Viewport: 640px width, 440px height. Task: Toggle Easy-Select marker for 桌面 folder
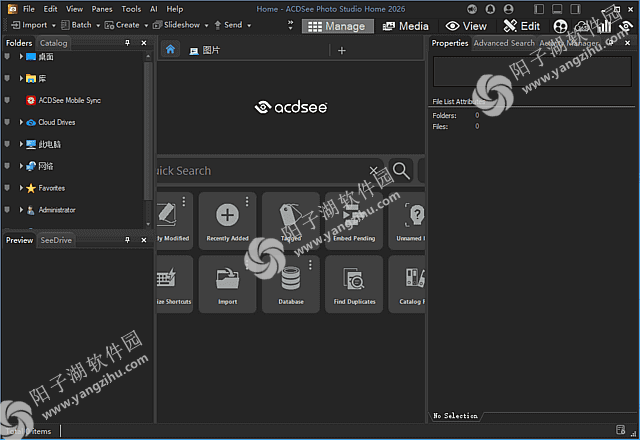[7, 56]
